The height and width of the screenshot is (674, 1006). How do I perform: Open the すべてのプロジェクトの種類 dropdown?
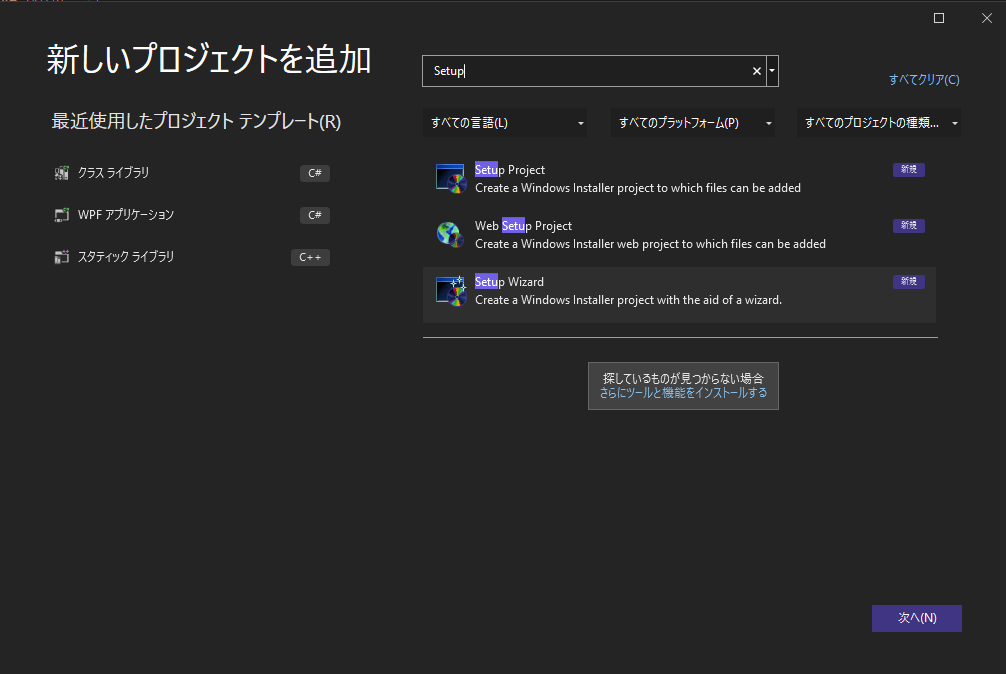[878, 122]
